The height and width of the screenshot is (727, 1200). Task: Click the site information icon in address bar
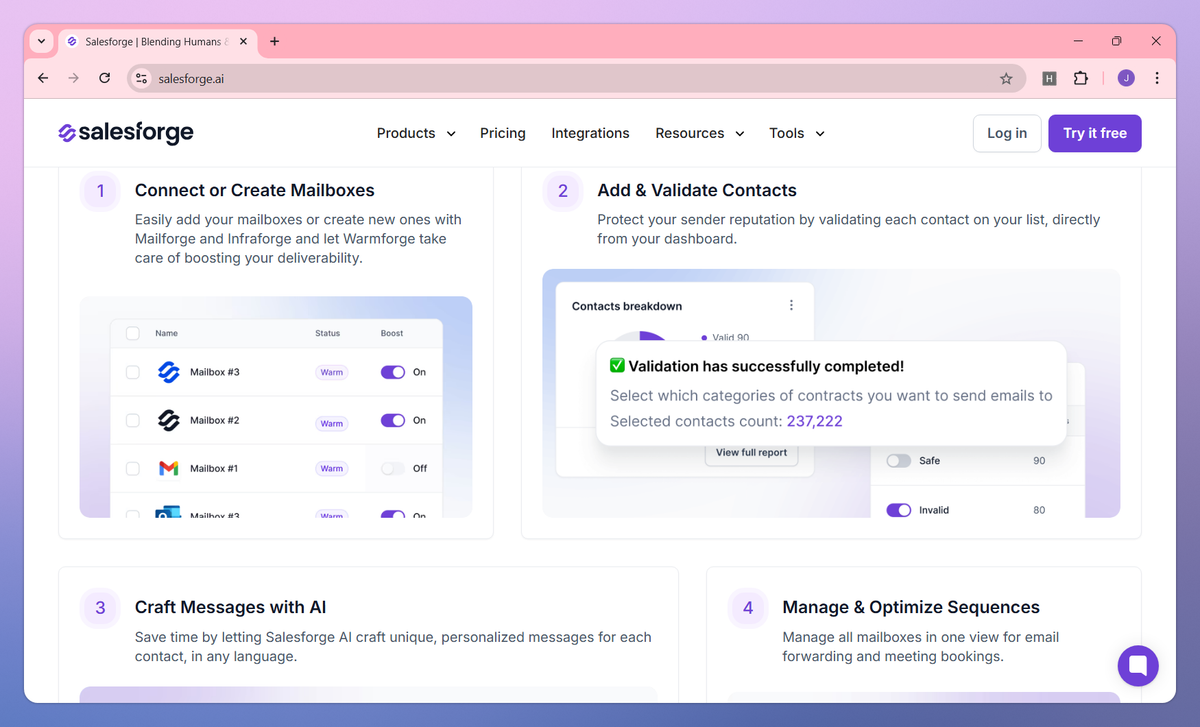142,78
